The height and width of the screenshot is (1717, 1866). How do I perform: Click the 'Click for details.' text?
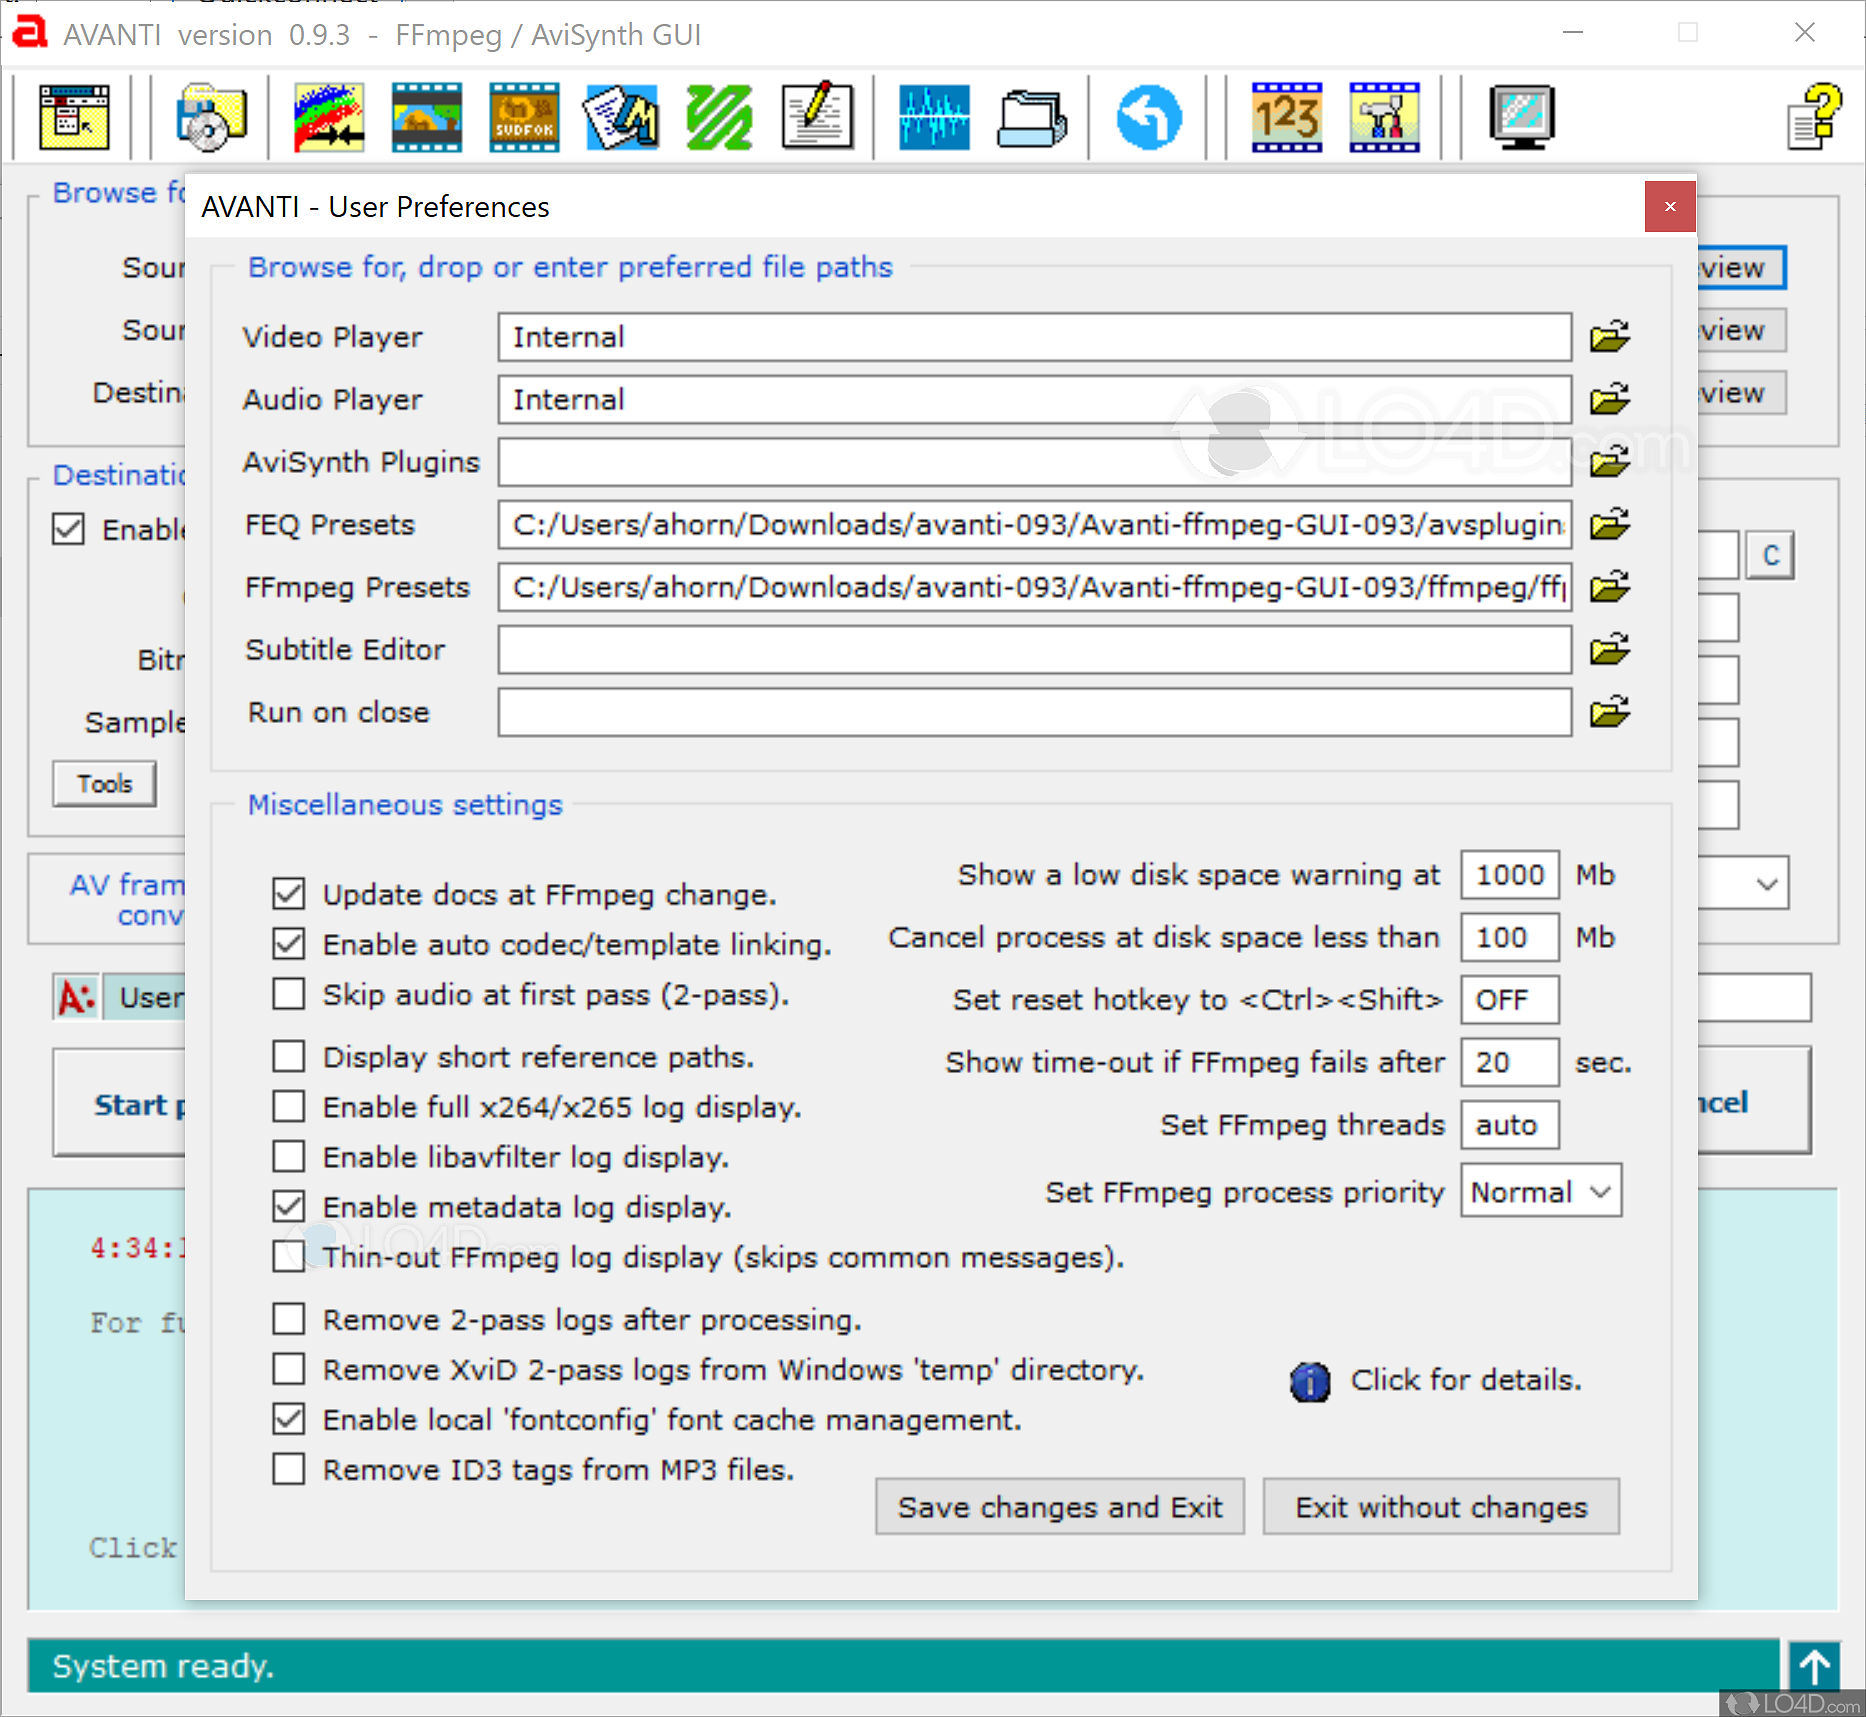(x=1466, y=1380)
